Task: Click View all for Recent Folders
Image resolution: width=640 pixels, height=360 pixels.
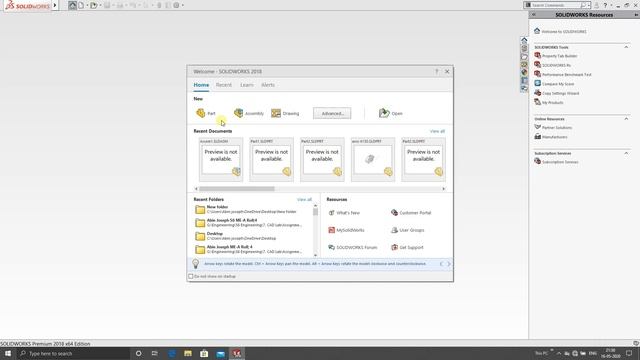Action: (x=304, y=199)
